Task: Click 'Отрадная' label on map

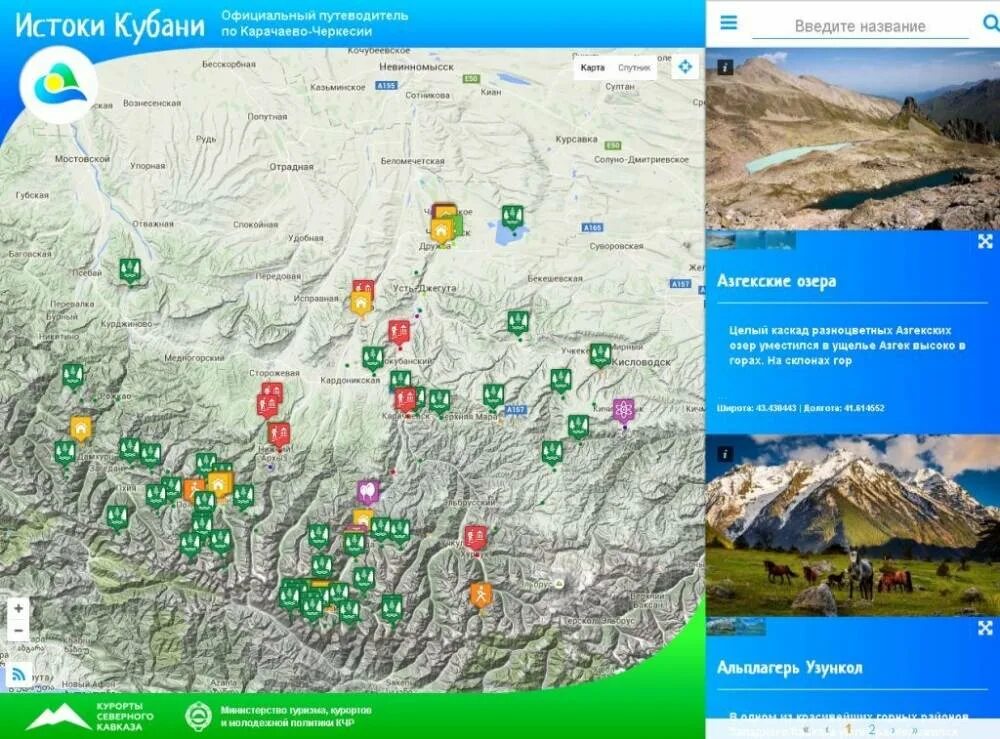Action: (x=291, y=167)
